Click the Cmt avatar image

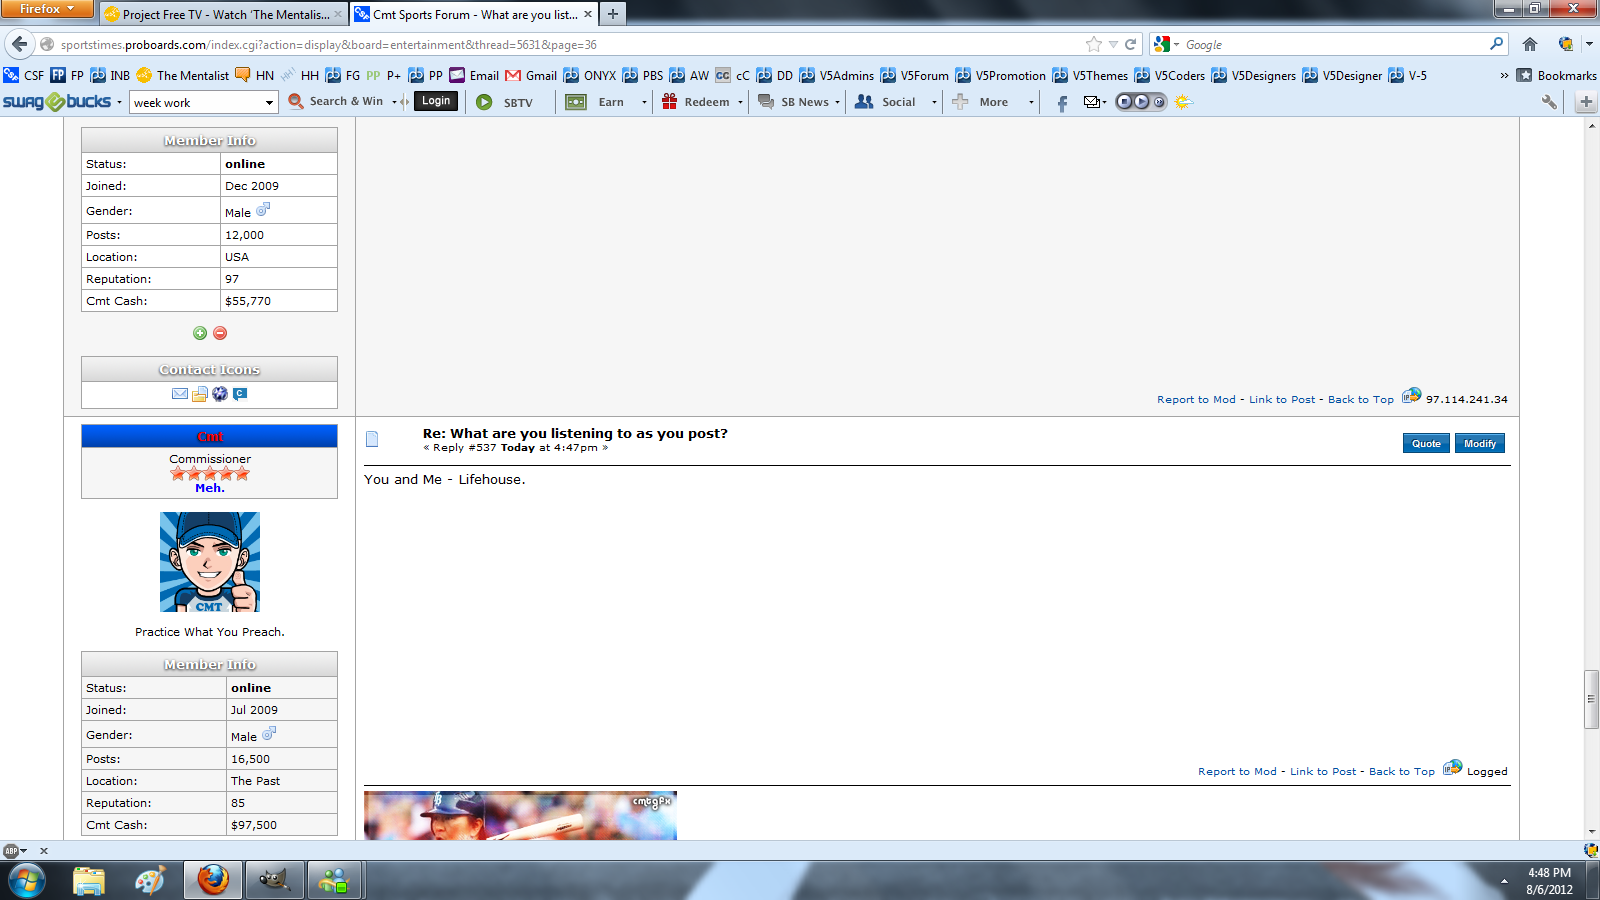pos(210,562)
